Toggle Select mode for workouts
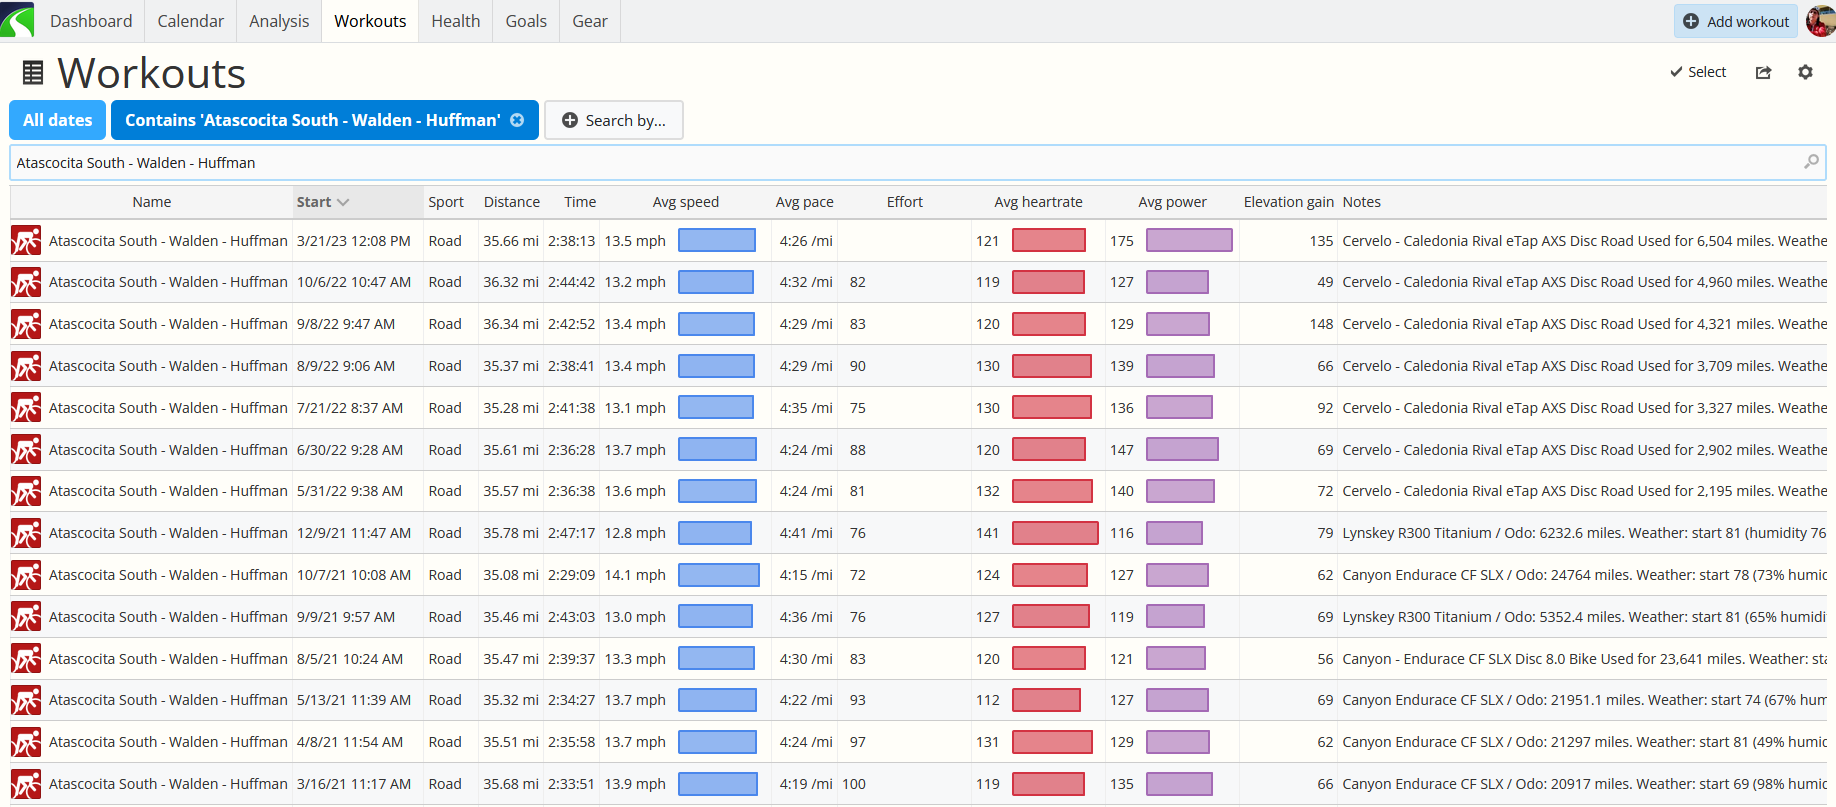1836x807 pixels. [1698, 72]
